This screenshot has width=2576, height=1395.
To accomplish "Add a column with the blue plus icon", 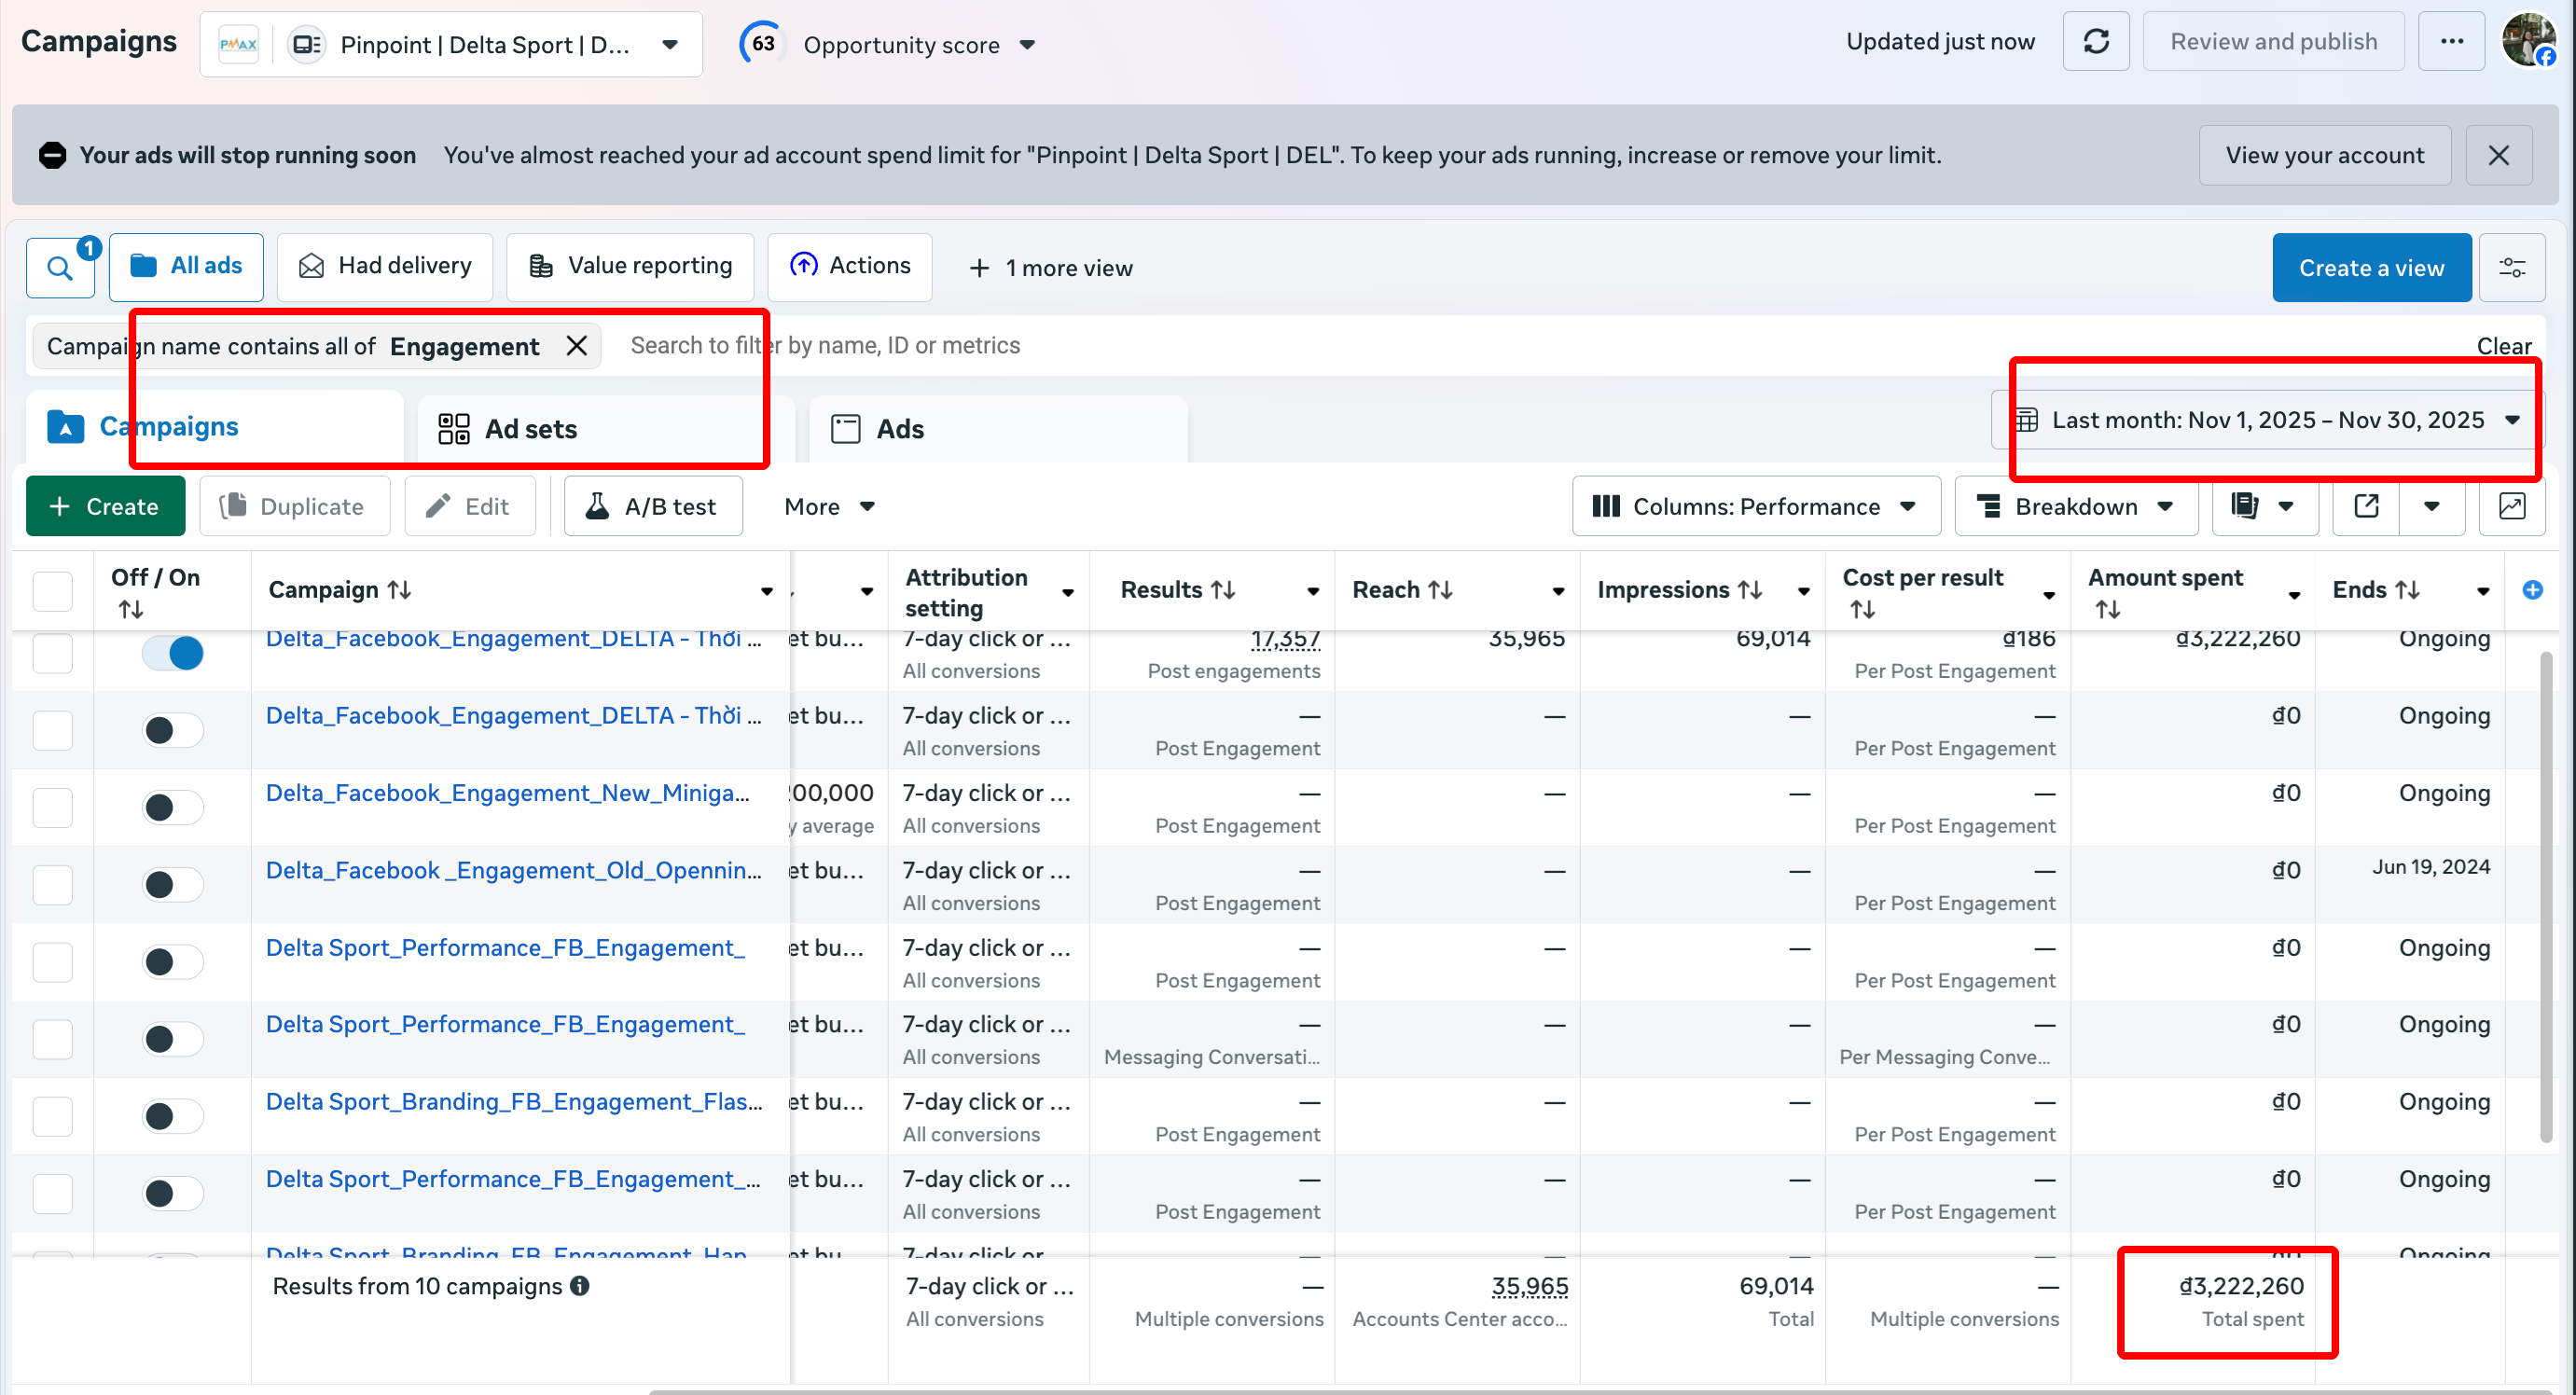I will (2532, 590).
